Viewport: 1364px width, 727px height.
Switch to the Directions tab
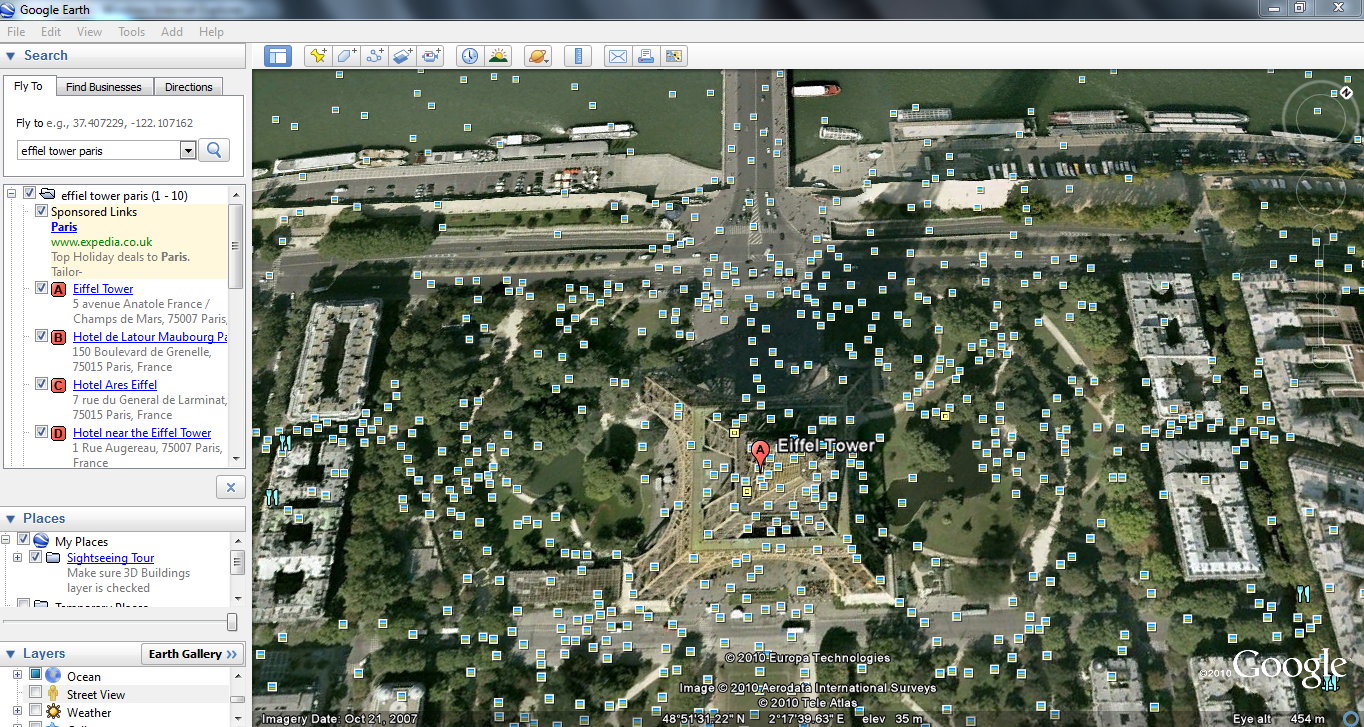189,87
